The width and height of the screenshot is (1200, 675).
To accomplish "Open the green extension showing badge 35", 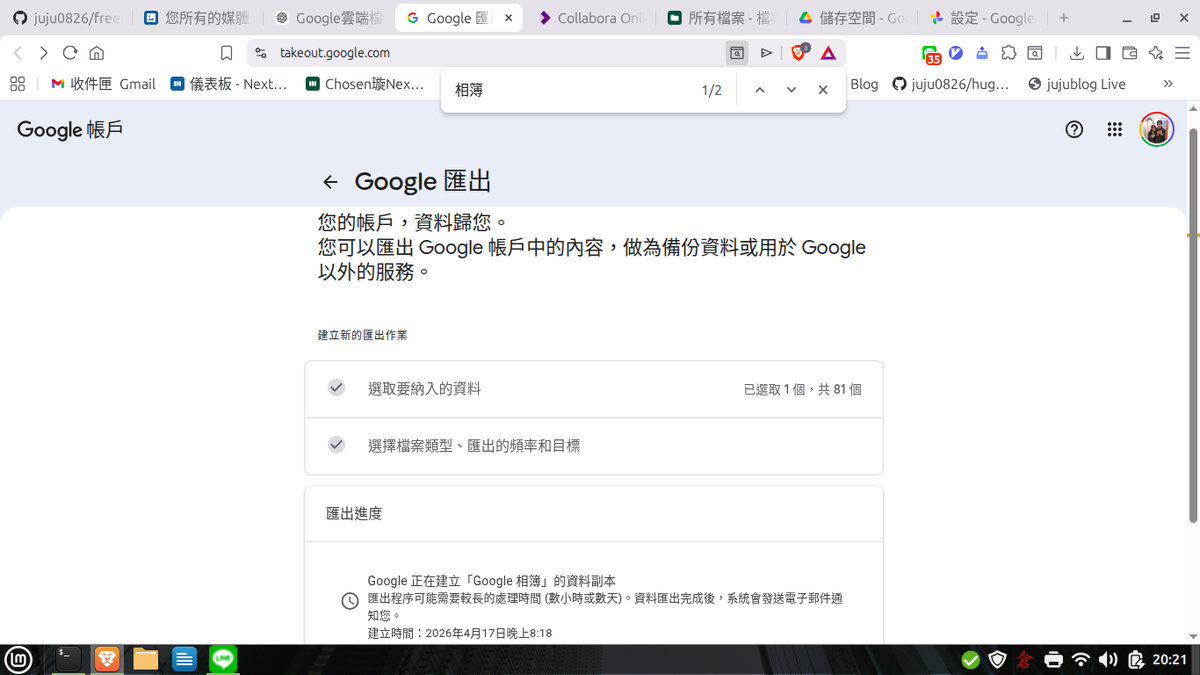I will click(x=930, y=54).
